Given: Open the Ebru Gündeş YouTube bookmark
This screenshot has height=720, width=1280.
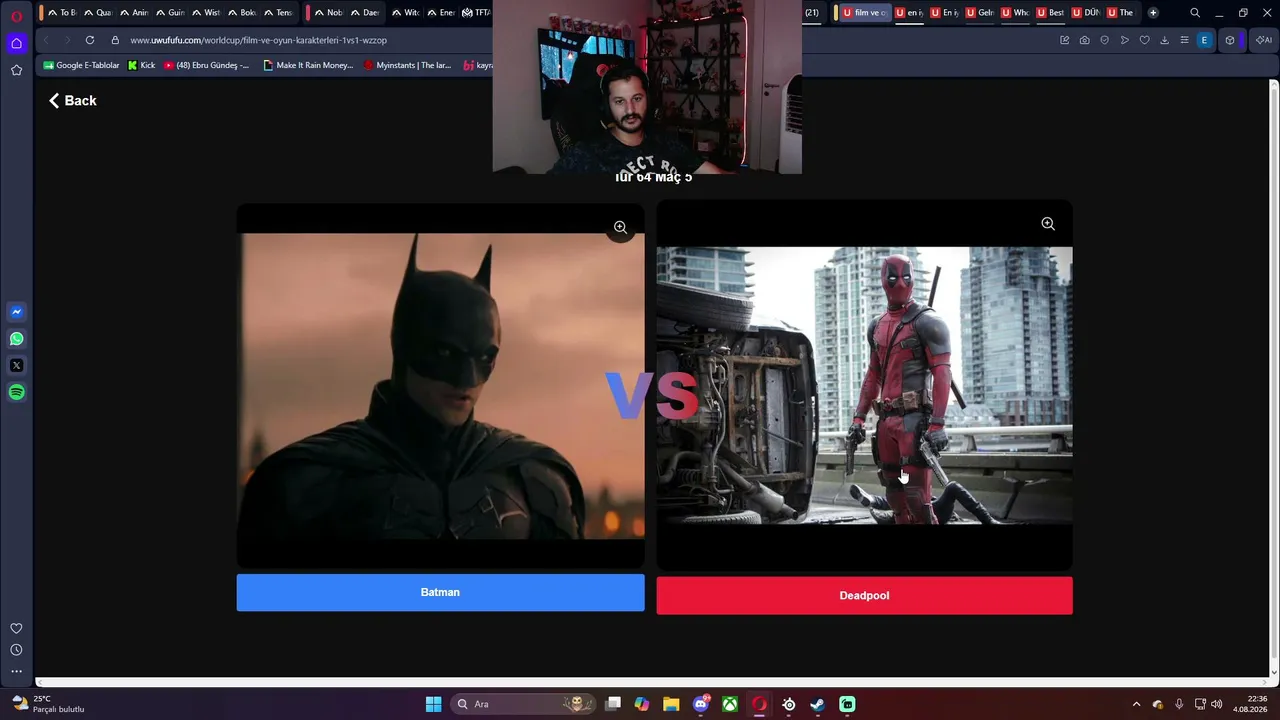Looking at the screenshot, I should (x=207, y=65).
